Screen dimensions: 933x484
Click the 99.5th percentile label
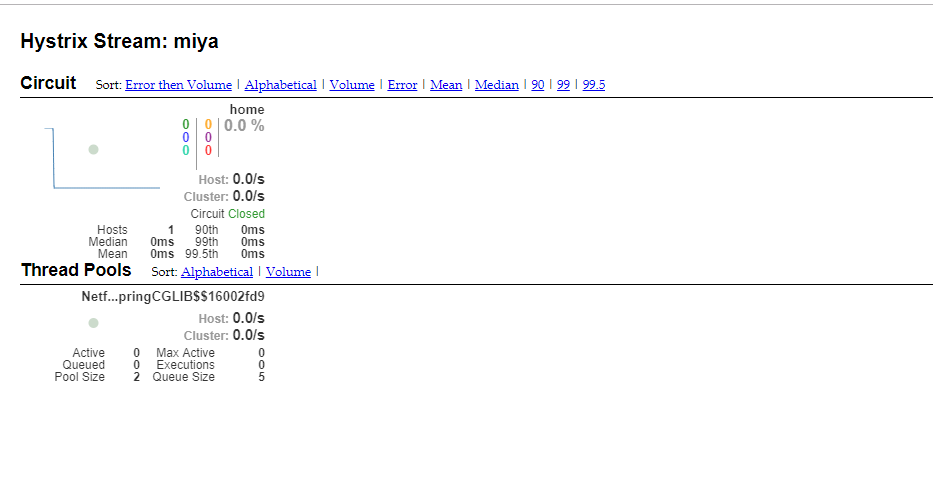[202, 254]
